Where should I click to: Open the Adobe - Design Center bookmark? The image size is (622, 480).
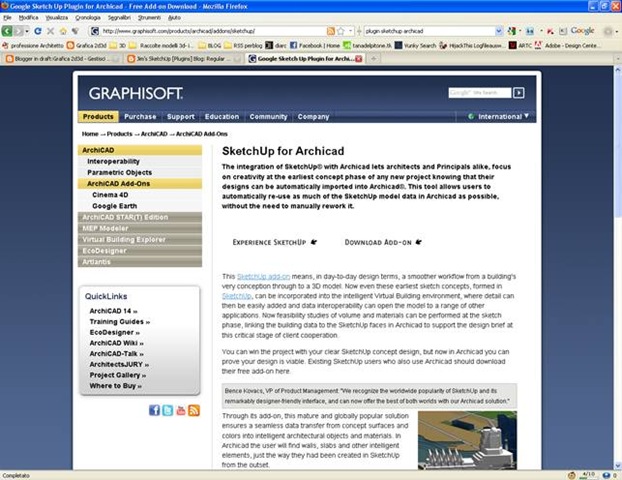click(x=566, y=46)
